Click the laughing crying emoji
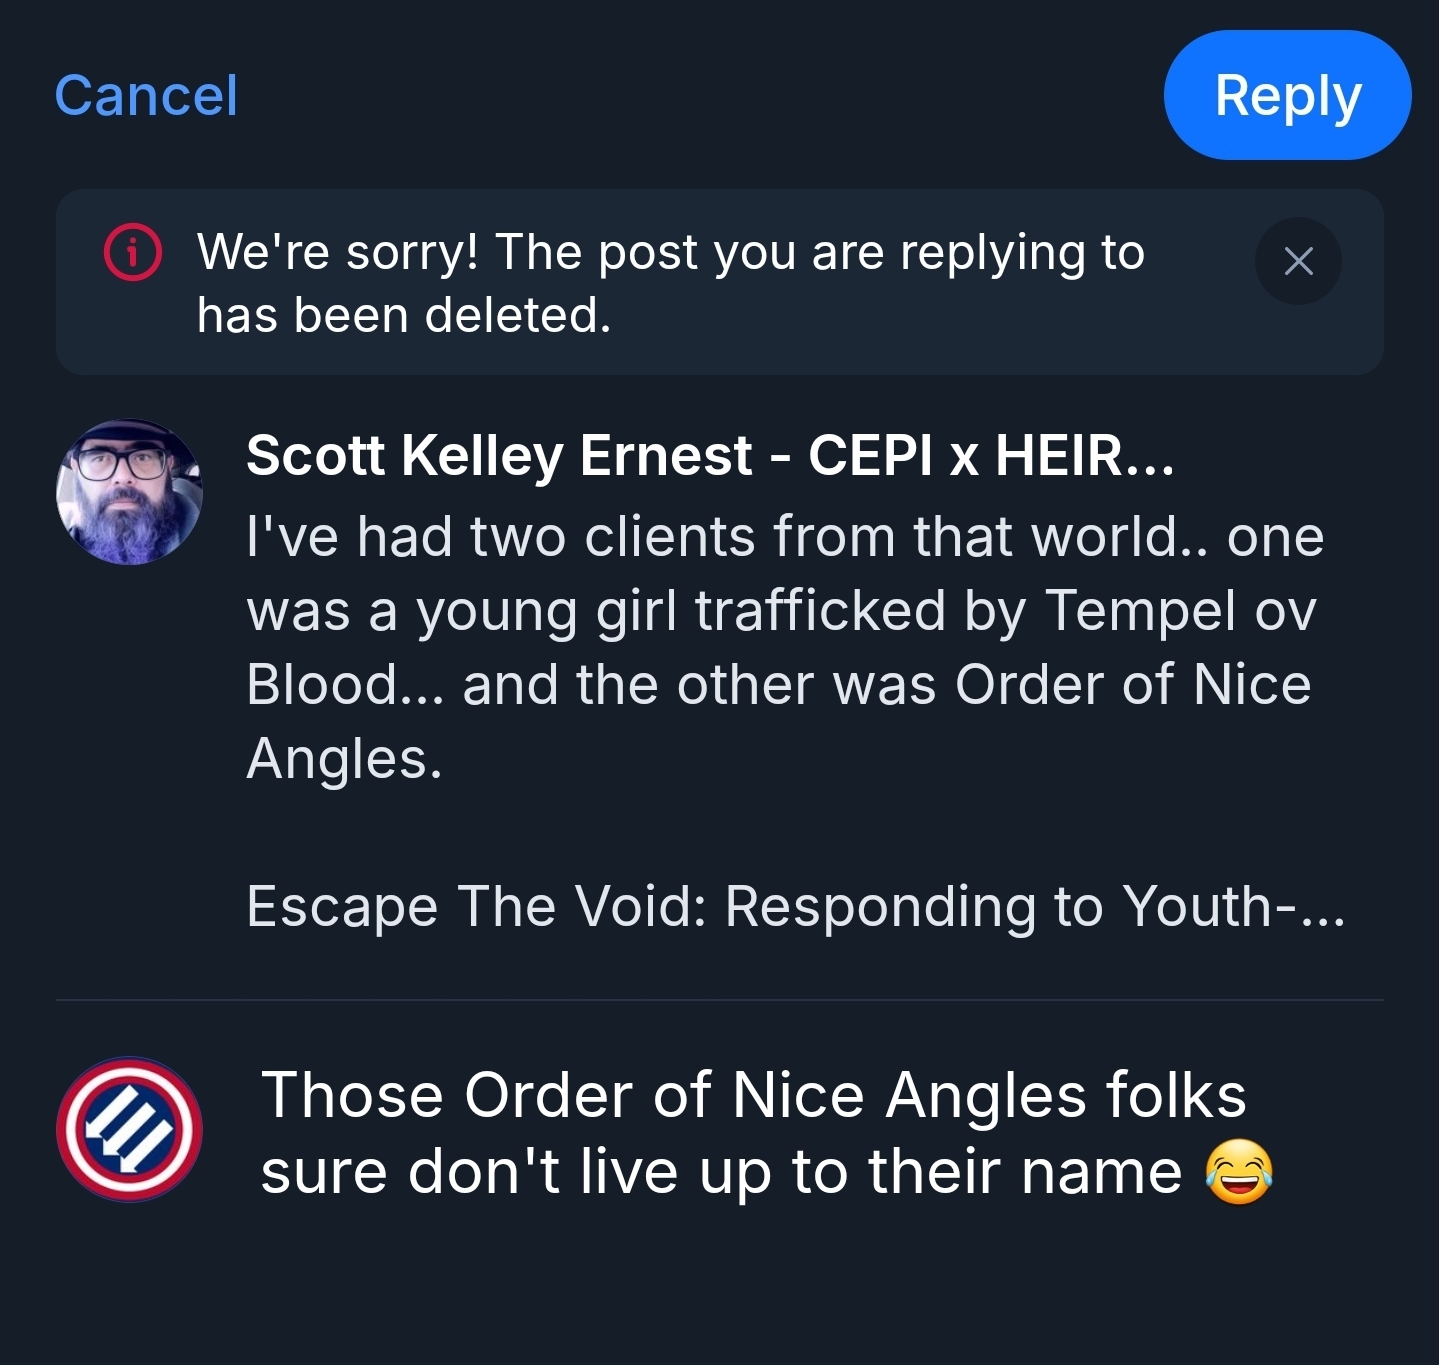The image size is (1439, 1365). pos(1238,1172)
